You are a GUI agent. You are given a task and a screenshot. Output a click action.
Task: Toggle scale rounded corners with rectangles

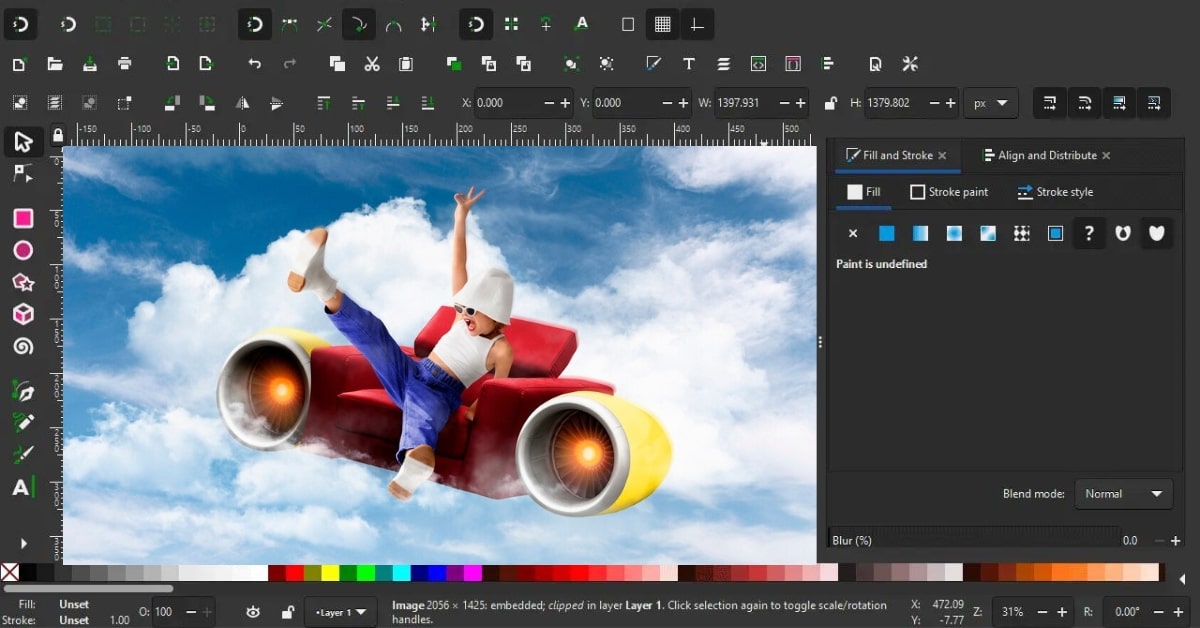(1084, 103)
